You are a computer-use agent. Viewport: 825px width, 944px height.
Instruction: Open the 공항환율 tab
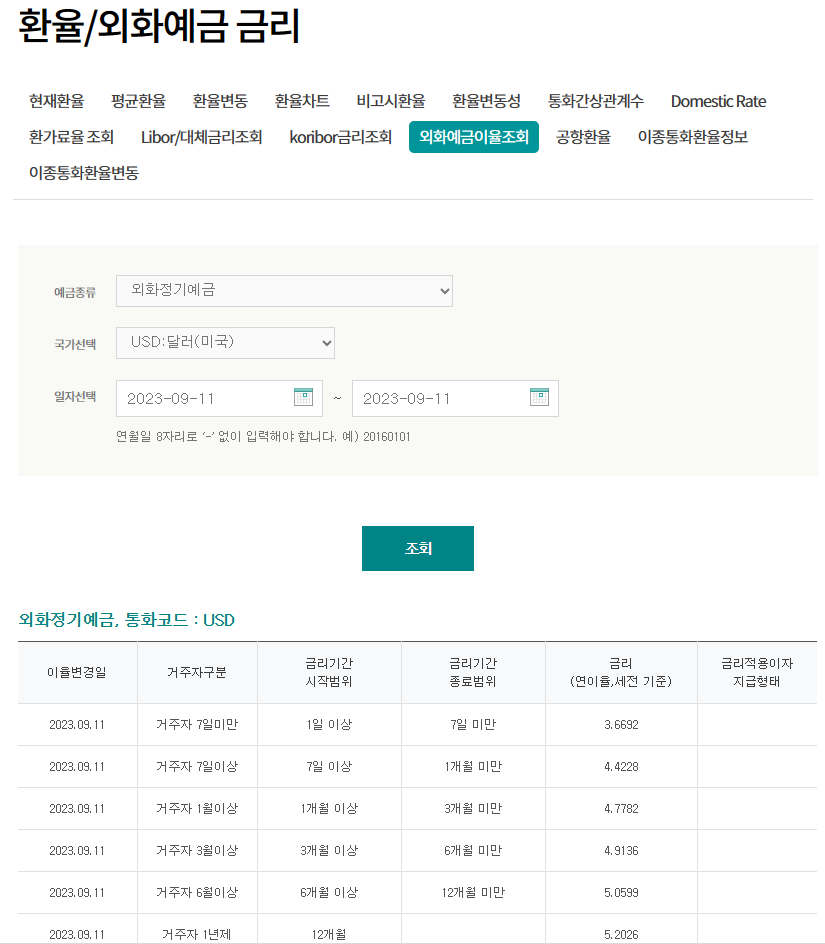click(584, 137)
